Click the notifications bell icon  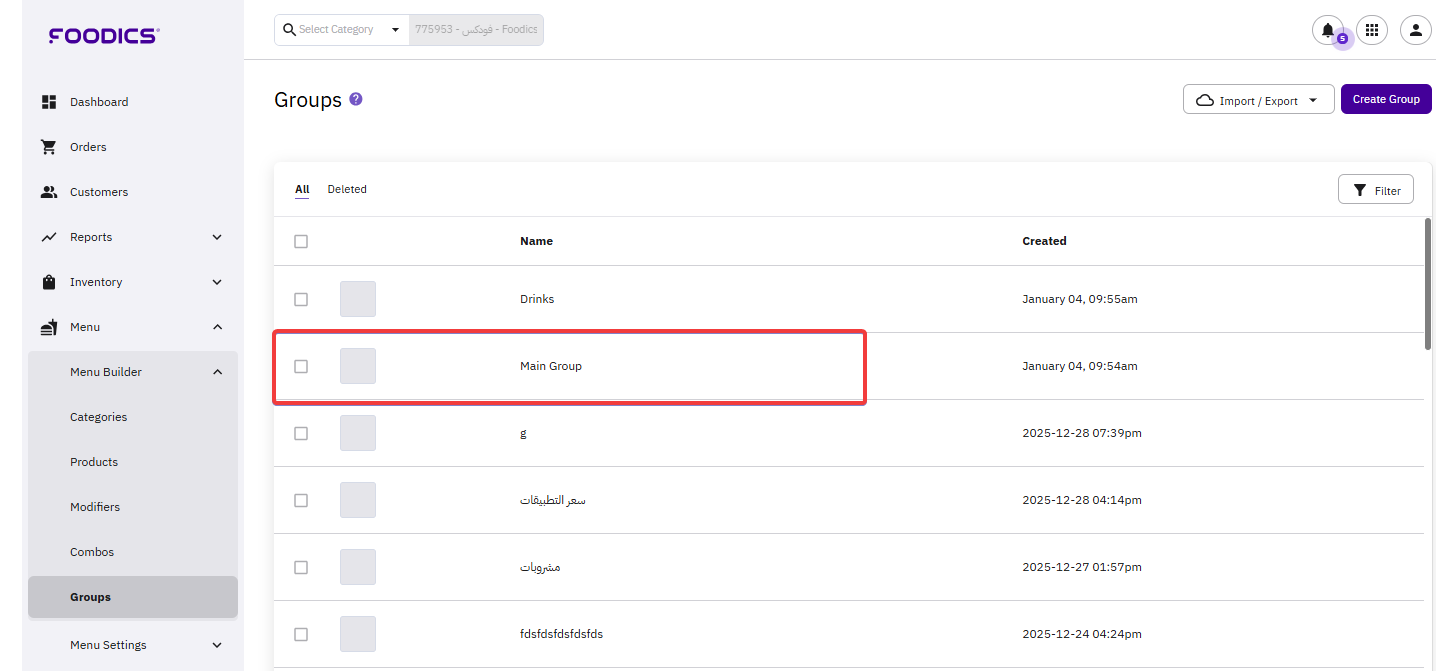coord(1327,30)
